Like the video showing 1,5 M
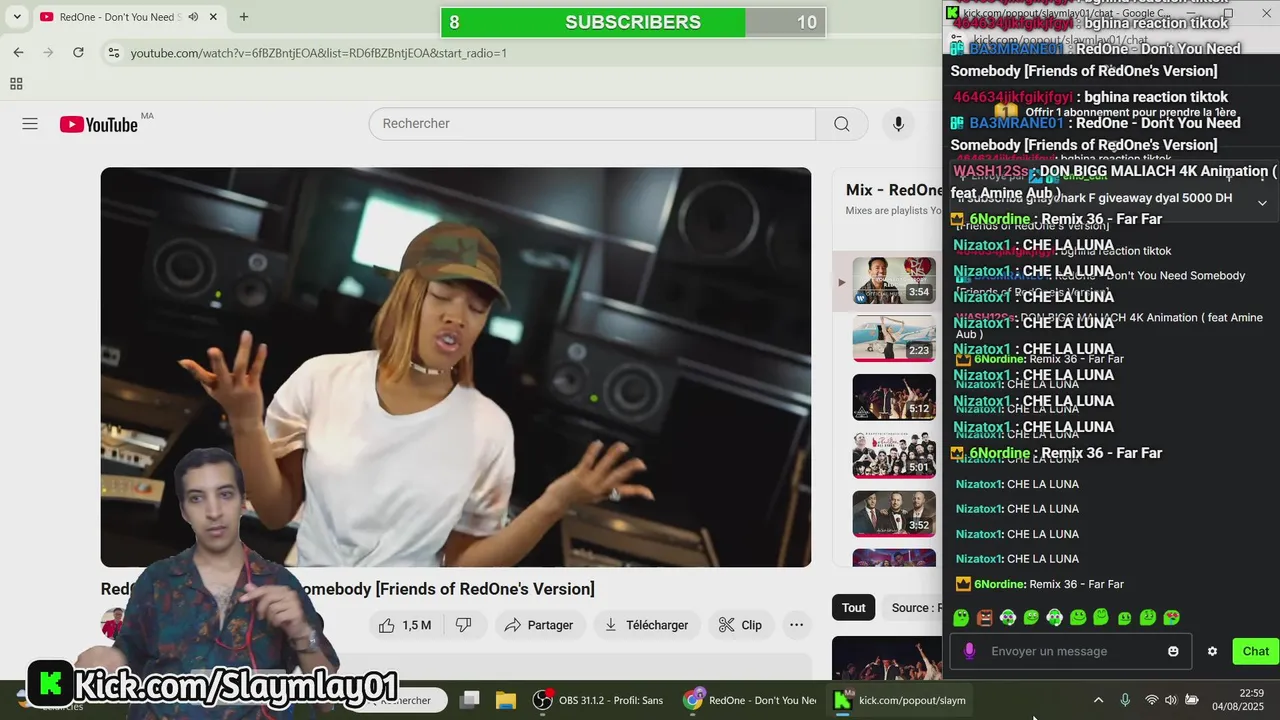Screen dimensions: 1280x720 [x=405, y=625]
